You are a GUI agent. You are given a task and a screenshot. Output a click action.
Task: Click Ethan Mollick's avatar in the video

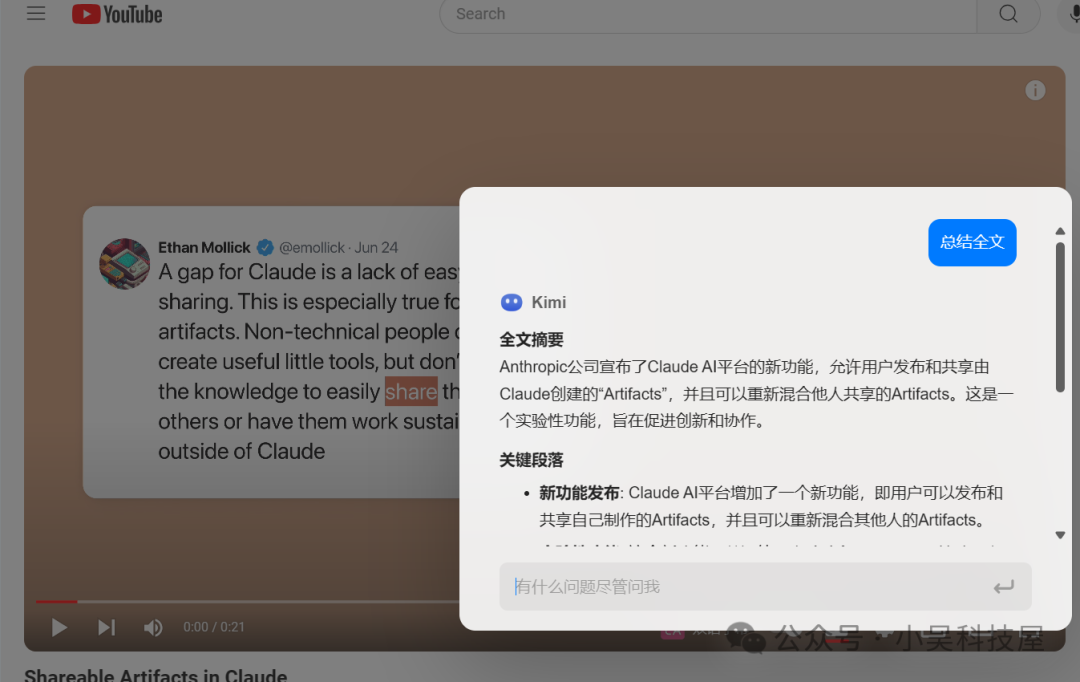[125, 264]
